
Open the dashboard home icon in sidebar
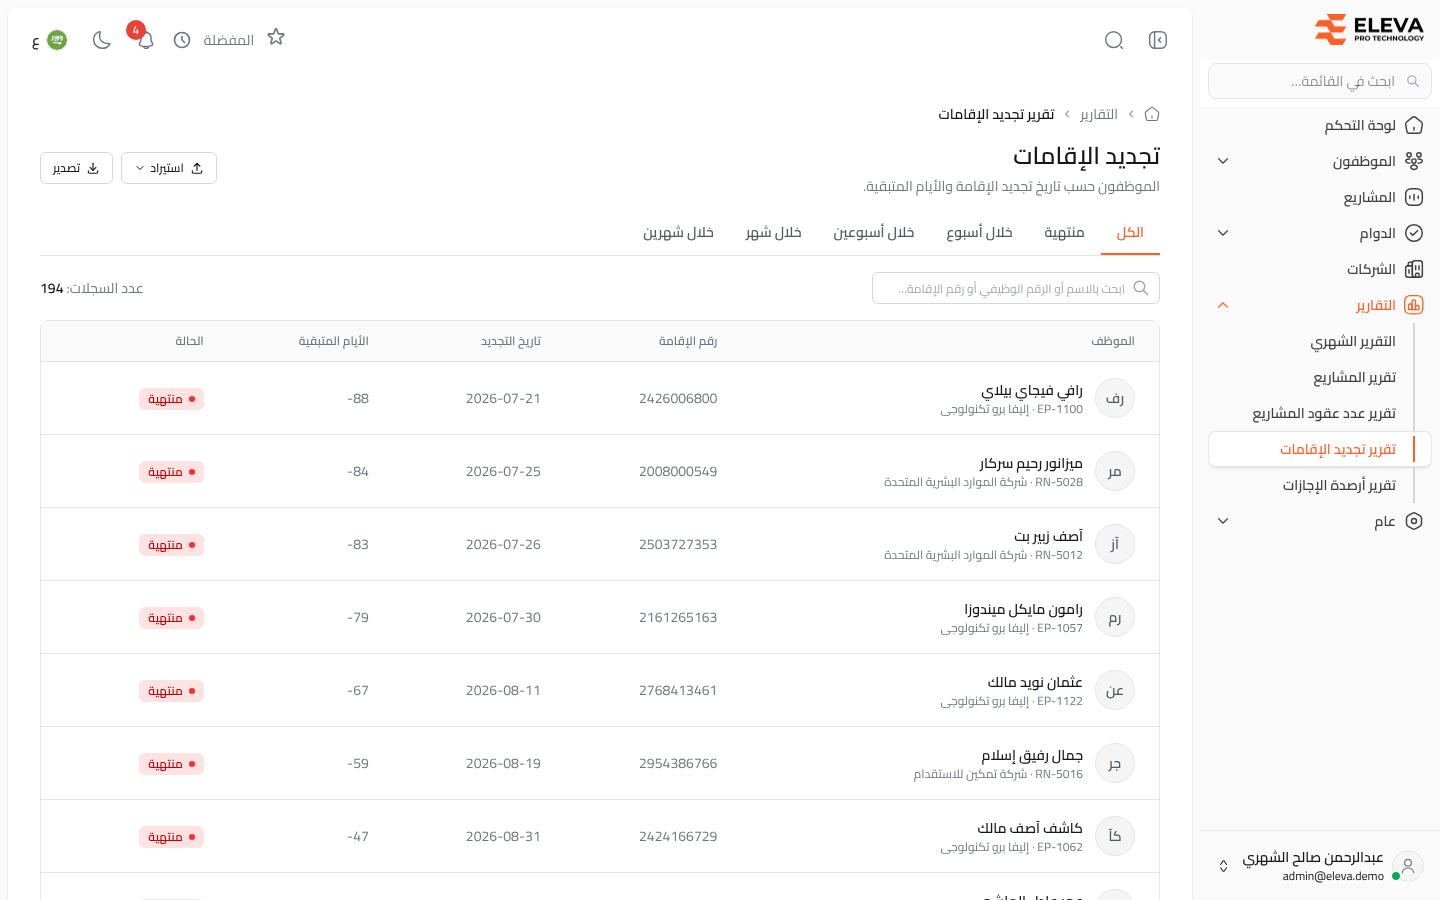pyautogui.click(x=1414, y=125)
